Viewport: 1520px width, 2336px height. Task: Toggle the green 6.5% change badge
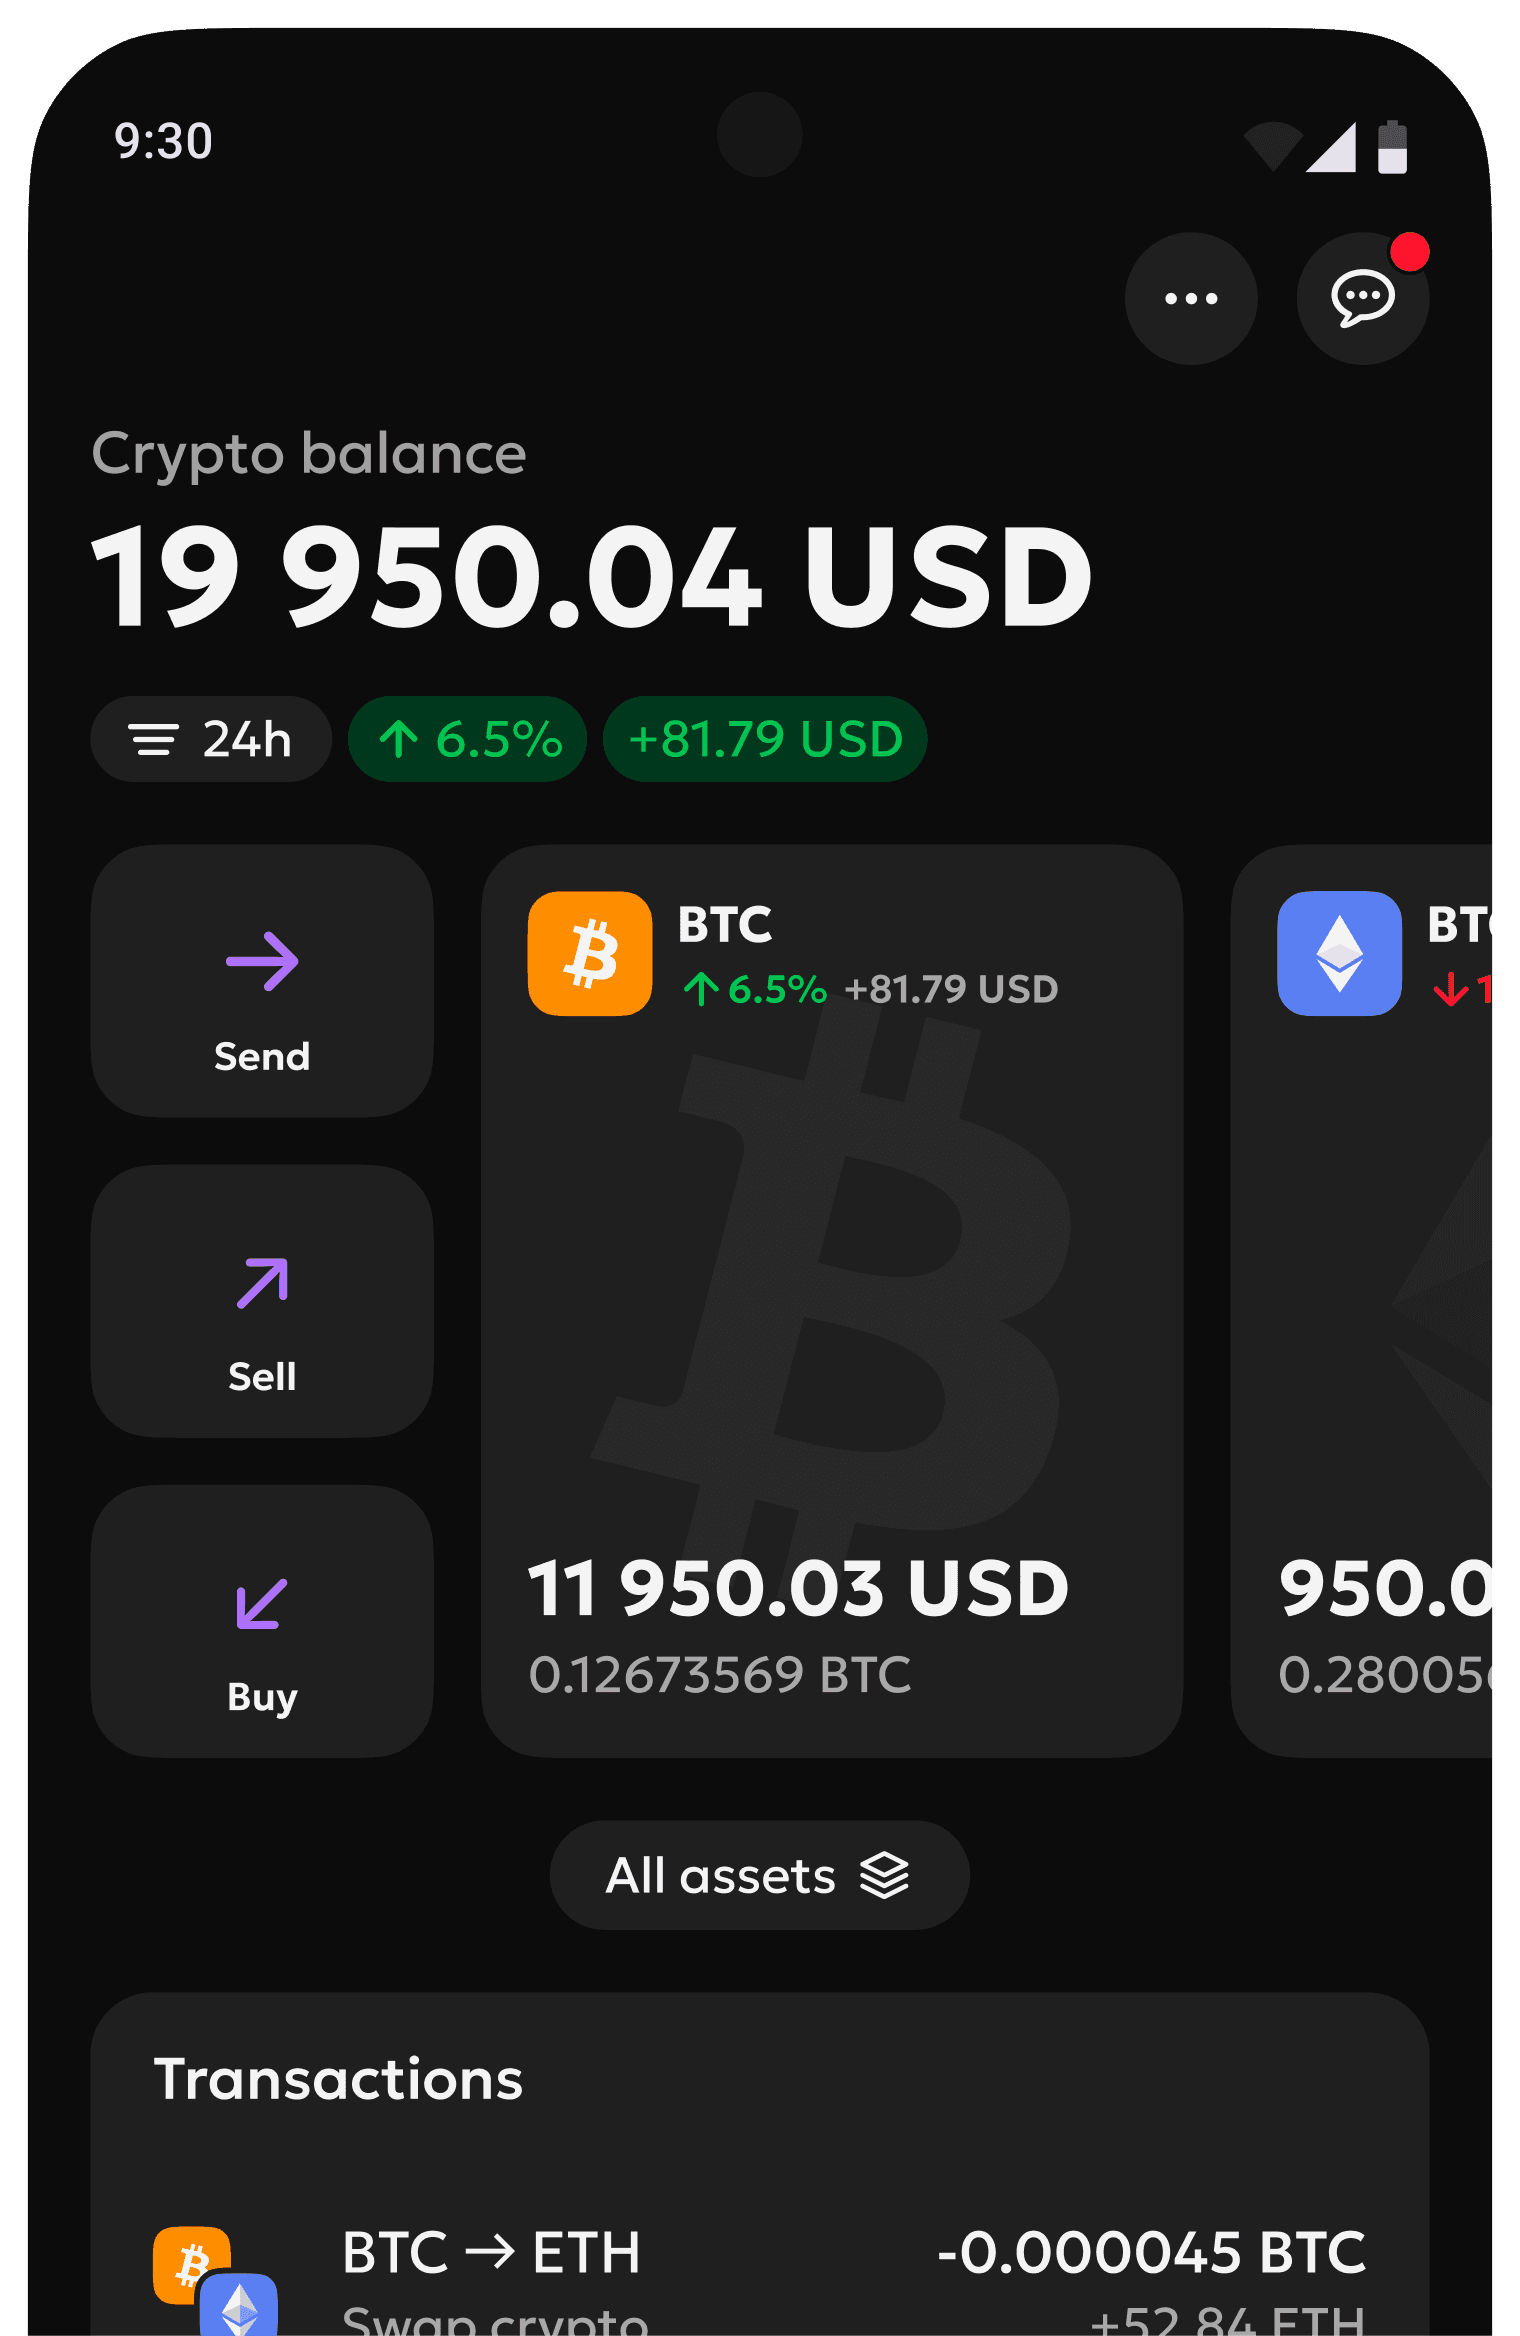pos(466,739)
